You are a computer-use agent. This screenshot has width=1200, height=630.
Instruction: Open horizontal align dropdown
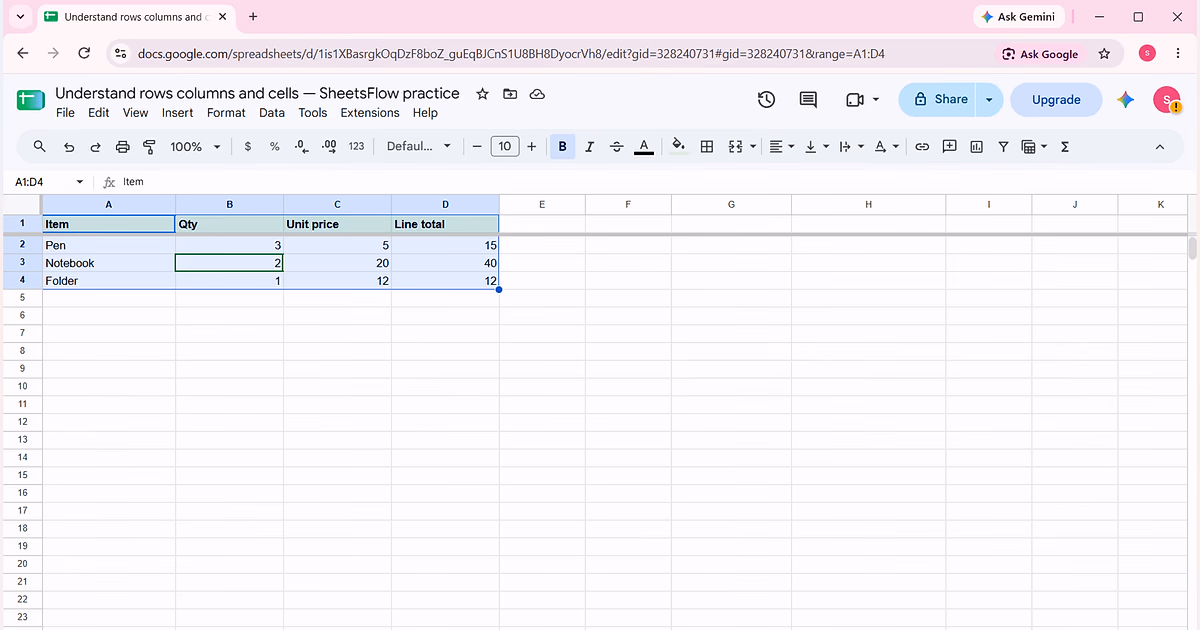[781, 146]
